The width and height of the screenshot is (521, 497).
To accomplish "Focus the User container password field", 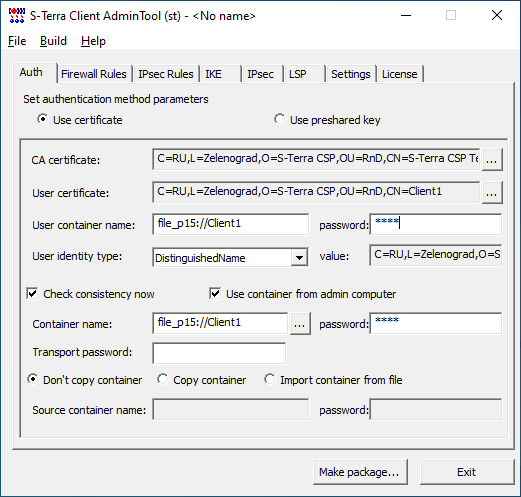I will point(436,224).
